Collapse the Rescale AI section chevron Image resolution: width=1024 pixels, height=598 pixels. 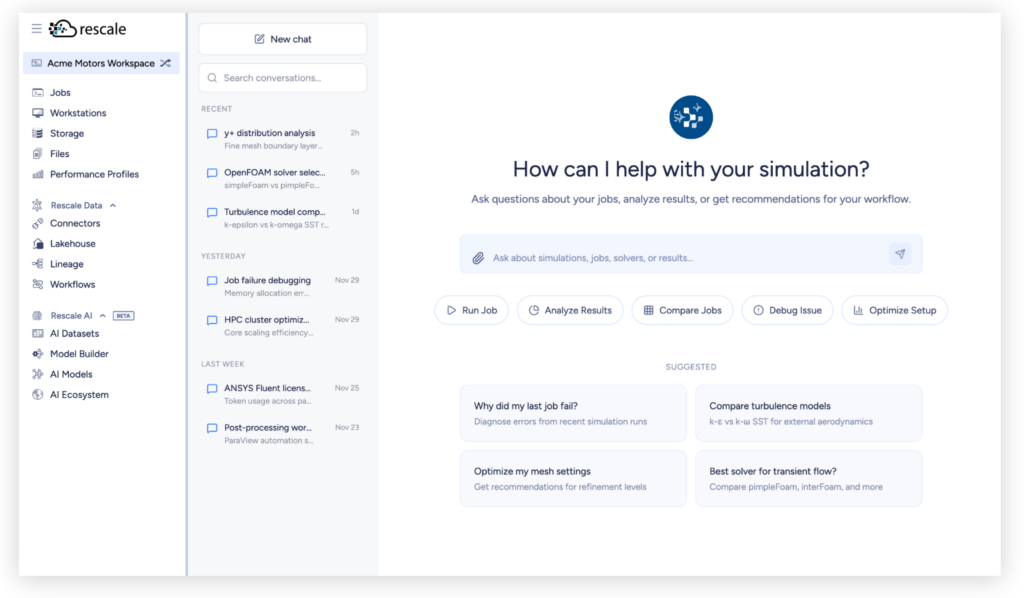(x=102, y=315)
